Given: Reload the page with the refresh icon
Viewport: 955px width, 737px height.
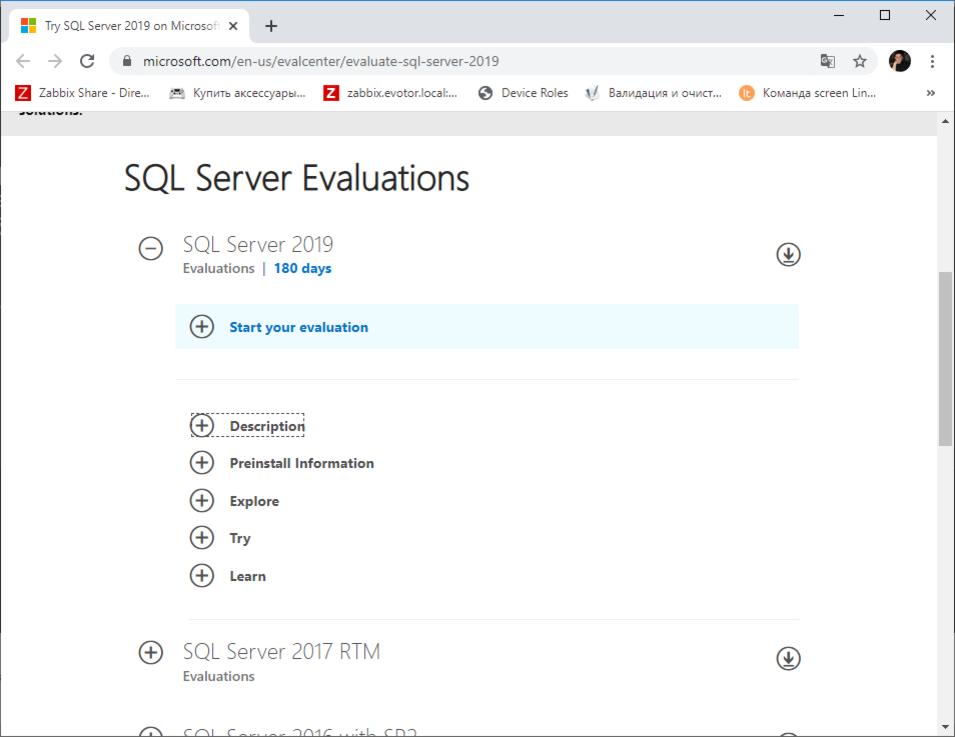Looking at the screenshot, I should (x=88, y=61).
